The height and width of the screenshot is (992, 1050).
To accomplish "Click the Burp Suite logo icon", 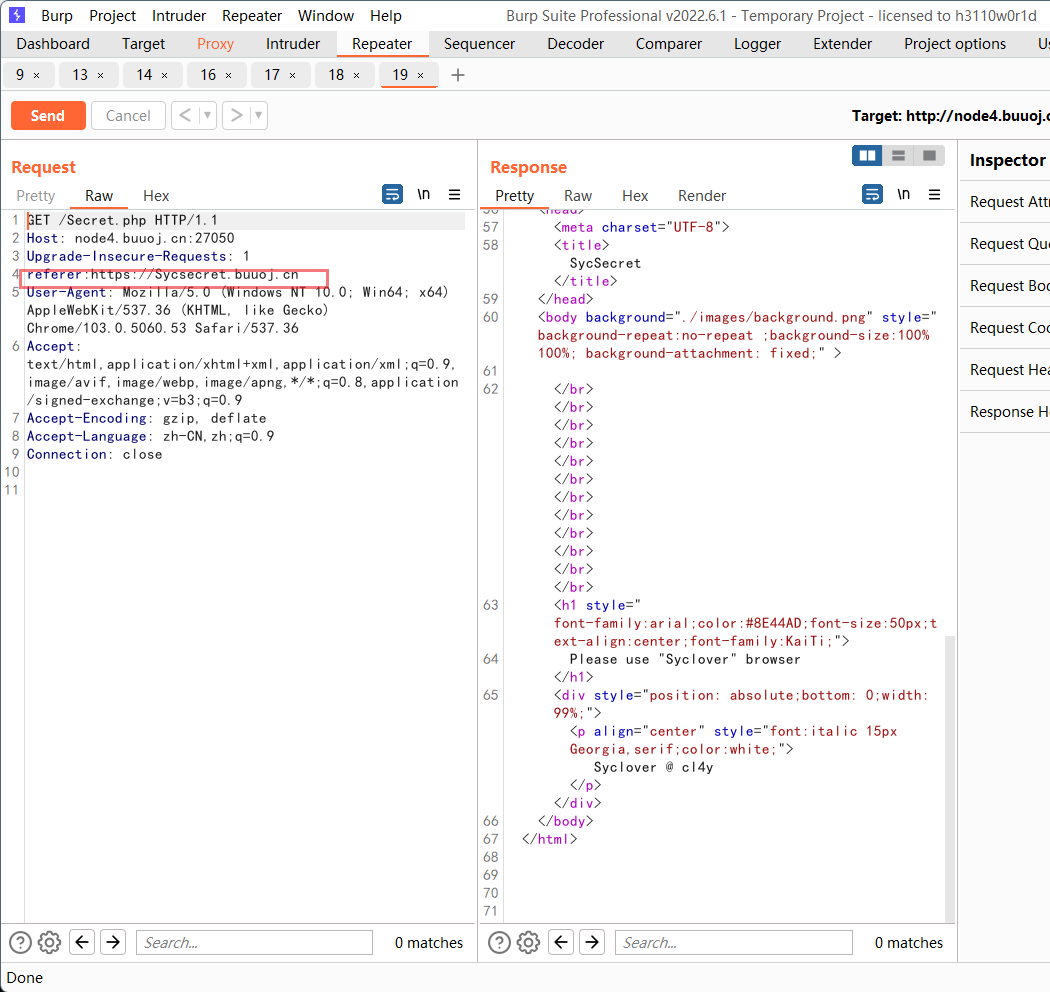I will [x=17, y=15].
